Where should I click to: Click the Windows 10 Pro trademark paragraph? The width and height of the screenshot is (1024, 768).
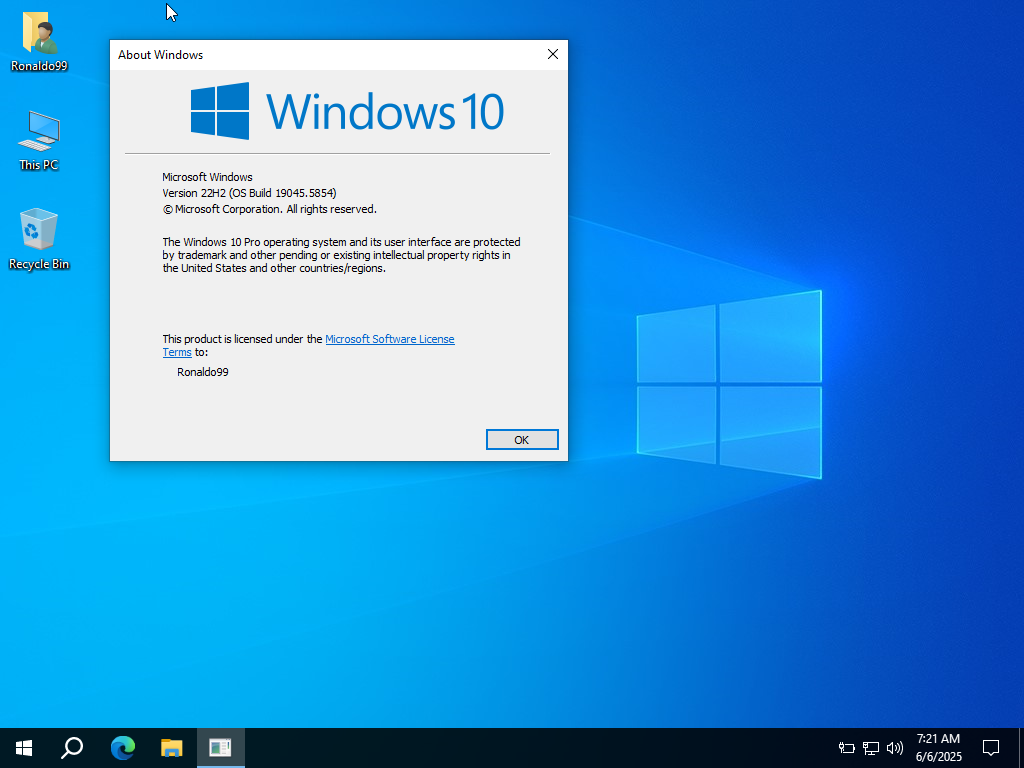(x=342, y=255)
